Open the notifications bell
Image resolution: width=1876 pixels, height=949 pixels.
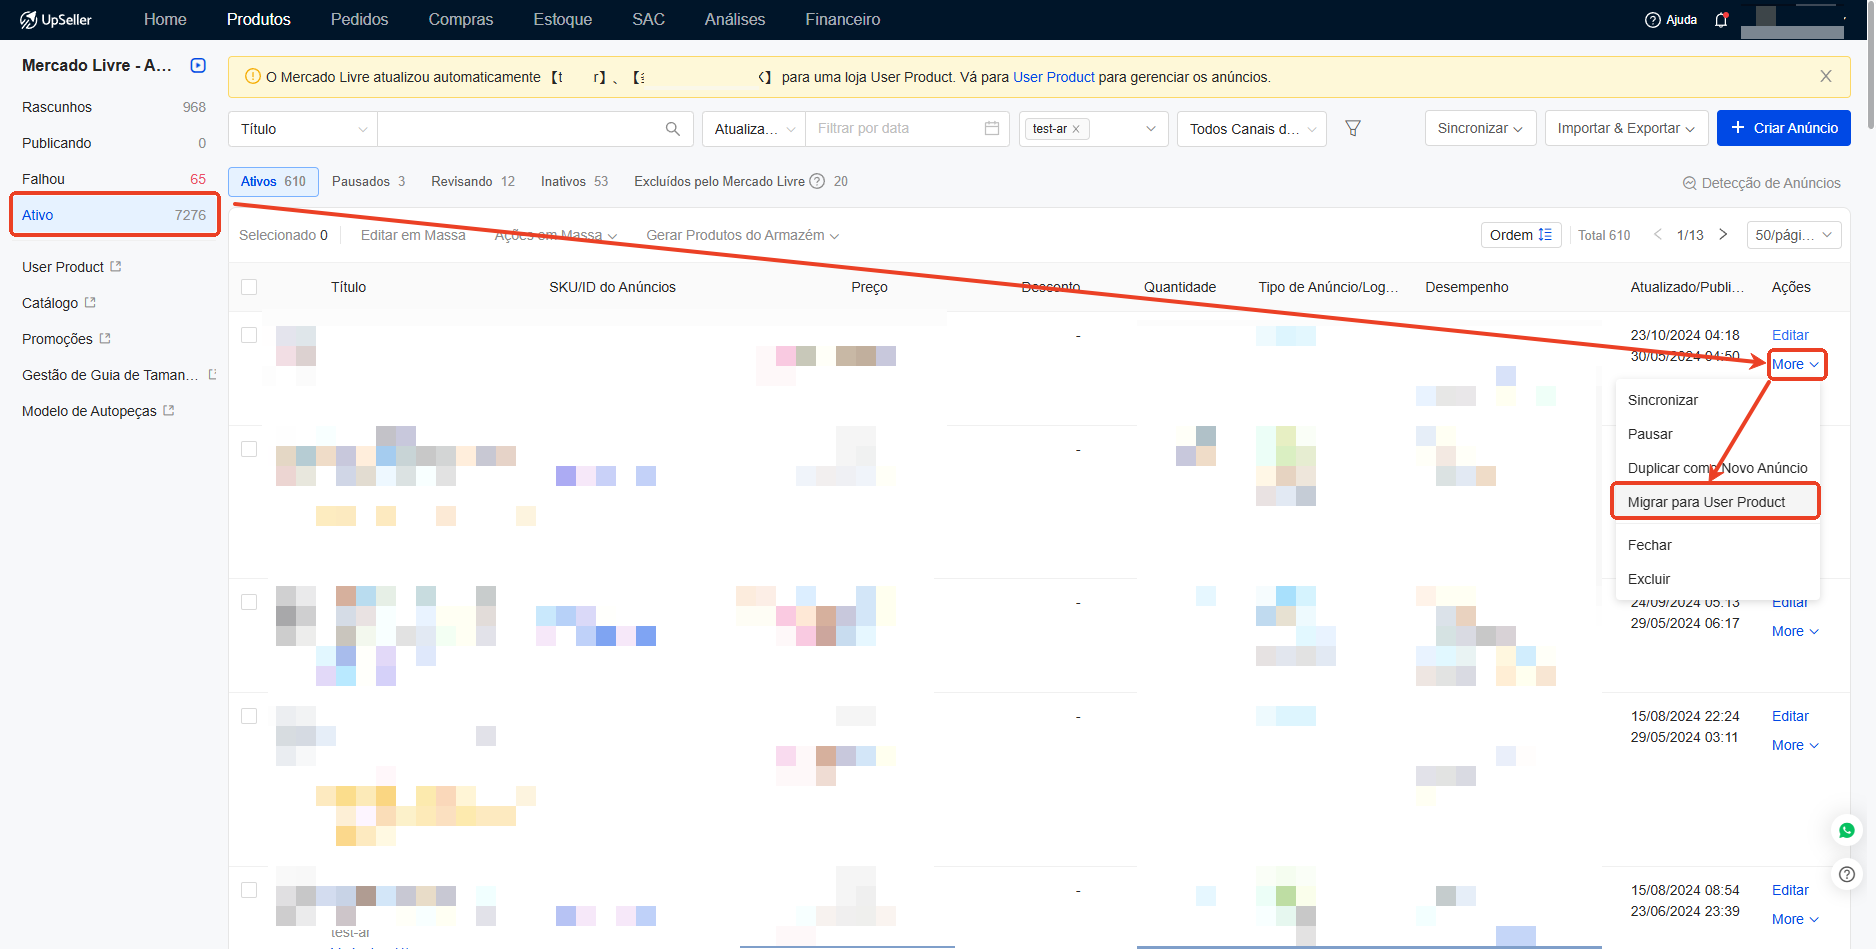click(x=1721, y=20)
